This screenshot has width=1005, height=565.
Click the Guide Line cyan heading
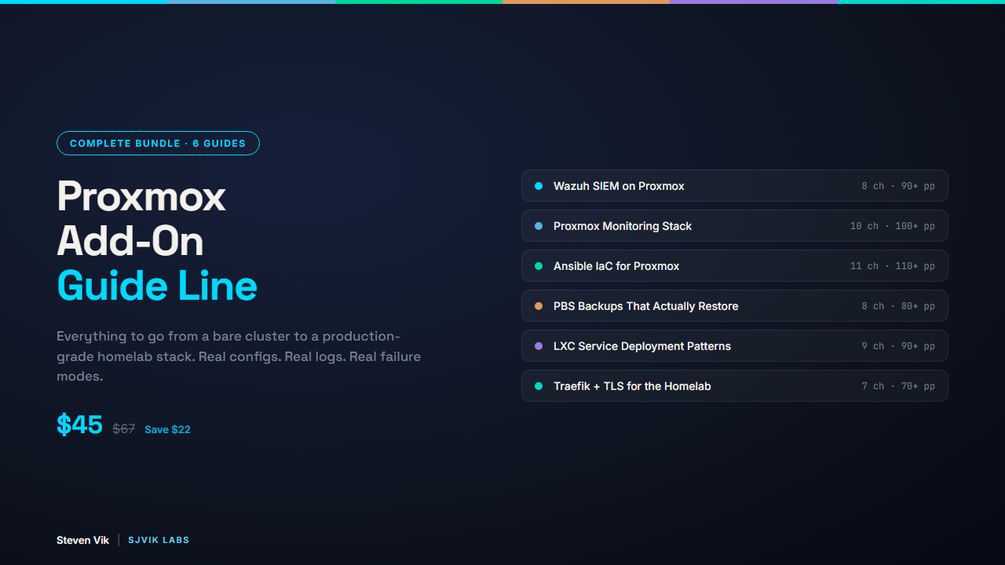[x=157, y=286]
